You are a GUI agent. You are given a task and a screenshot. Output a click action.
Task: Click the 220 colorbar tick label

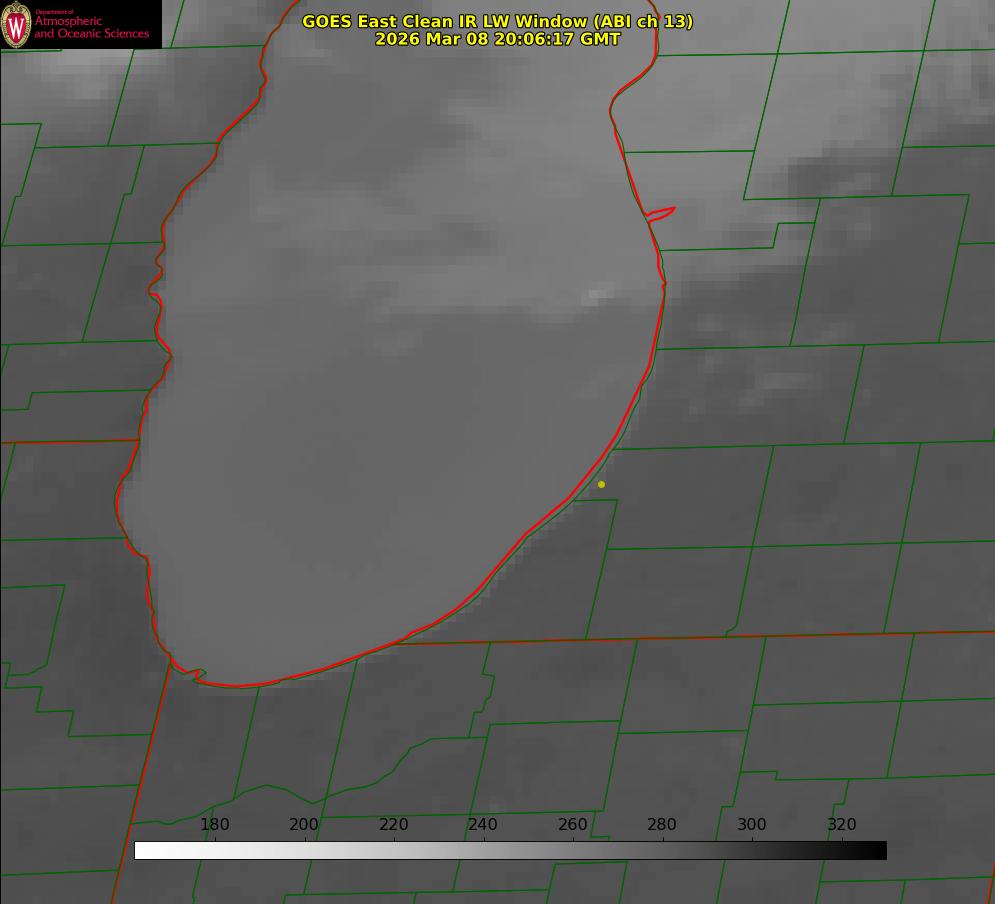coord(394,825)
